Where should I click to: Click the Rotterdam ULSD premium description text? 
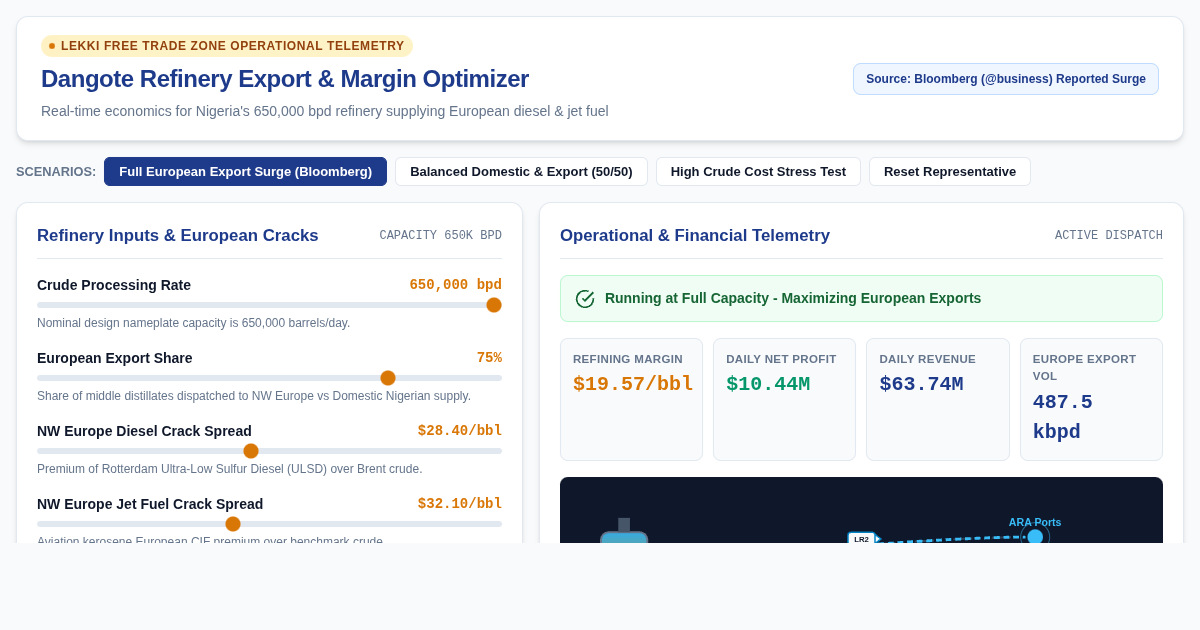pos(230,469)
